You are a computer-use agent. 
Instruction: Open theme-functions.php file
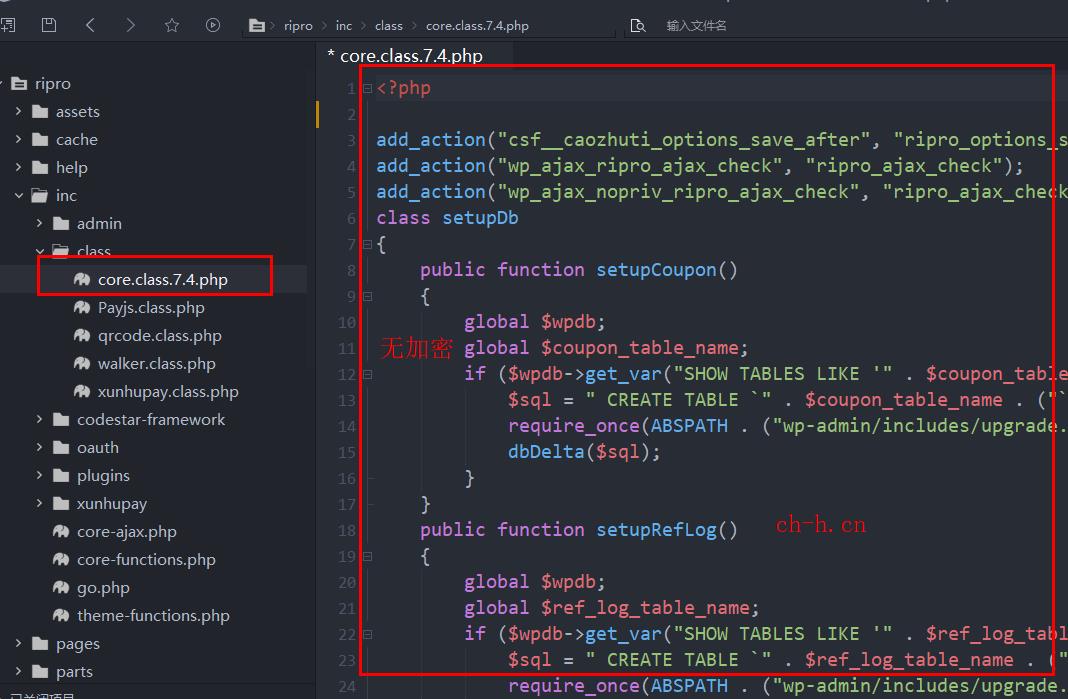pos(153,615)
